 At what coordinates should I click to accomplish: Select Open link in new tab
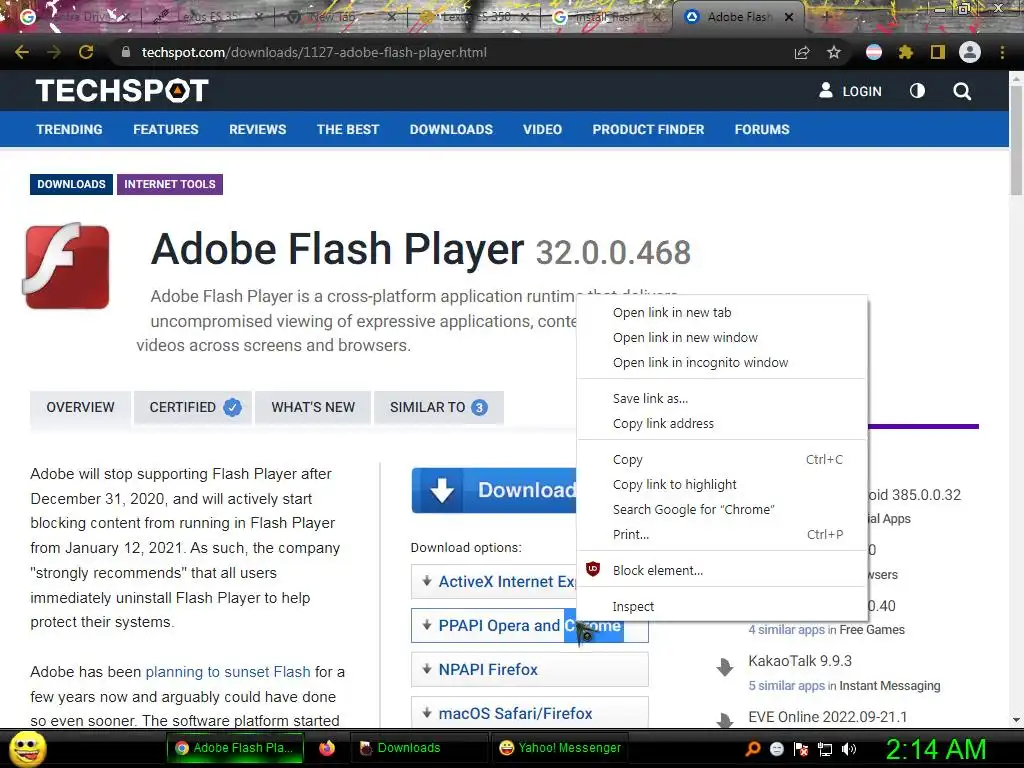point(722,312)
